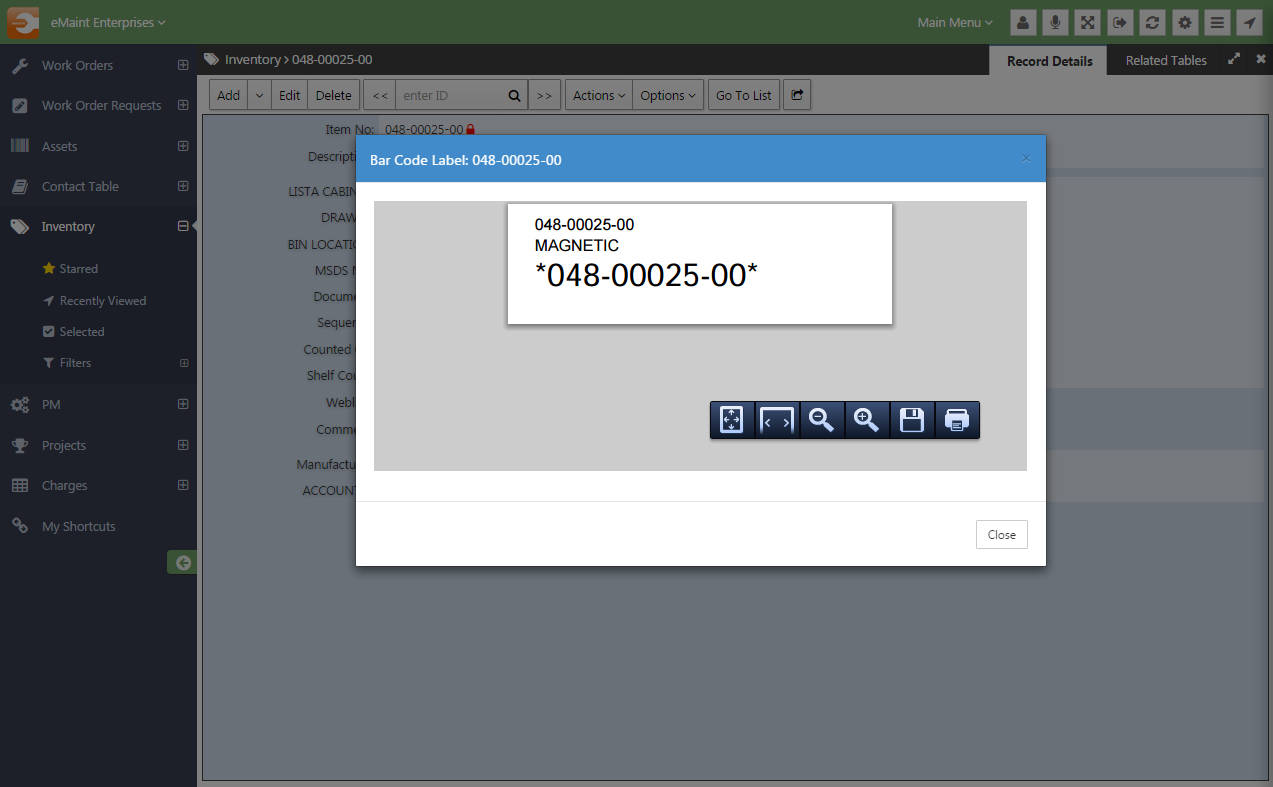This screenshot has height=787, width=1273.
Task: Open the Main Menu dropdown
Action: click(955, 22)
